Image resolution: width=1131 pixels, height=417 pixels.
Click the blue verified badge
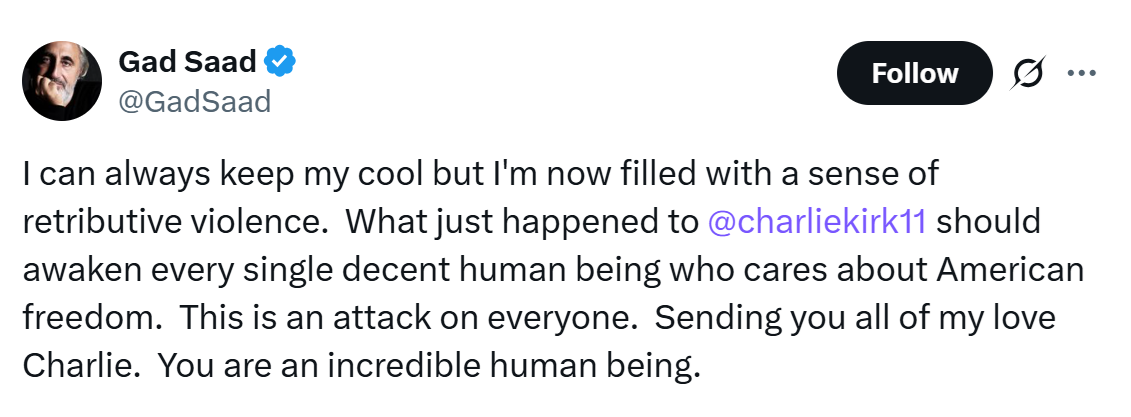pyautogui.click(x=279, y=63)
